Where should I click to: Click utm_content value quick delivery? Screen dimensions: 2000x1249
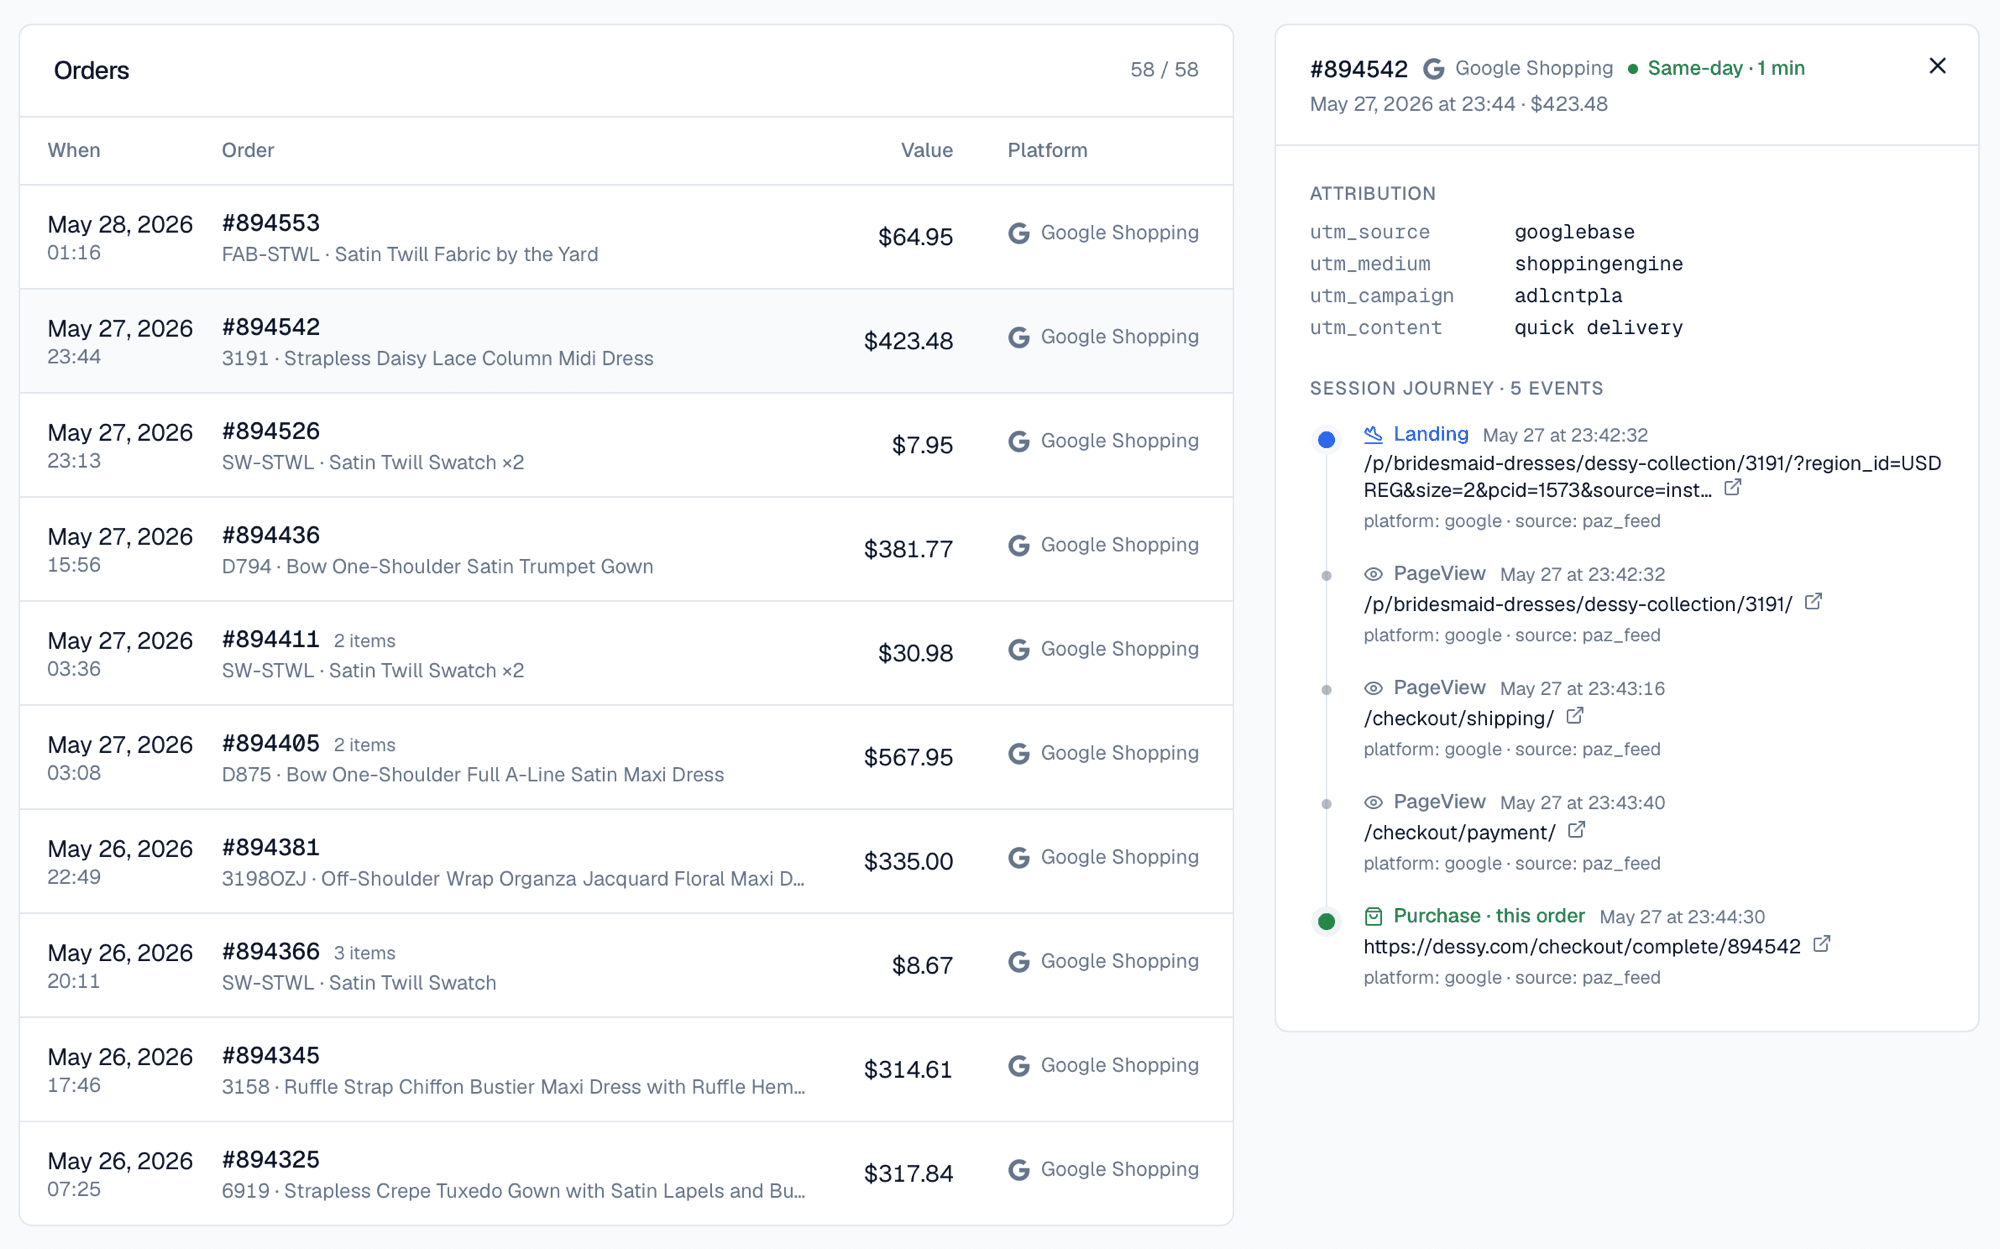click(1598, 328)
